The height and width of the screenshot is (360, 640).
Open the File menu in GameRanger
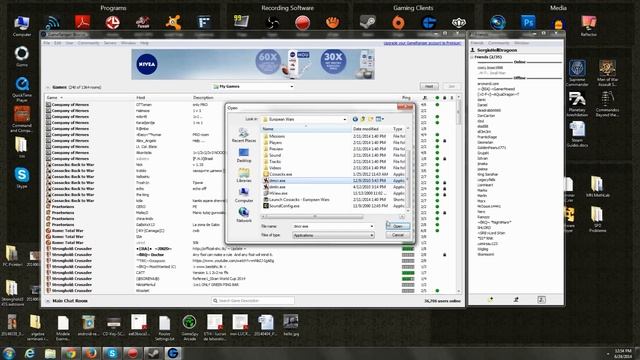point(47,43)
